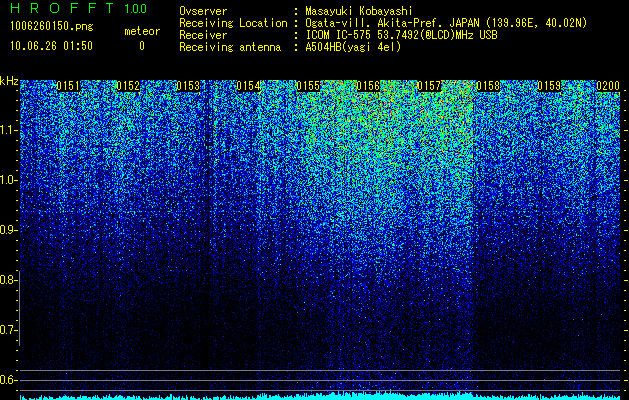Click the observer name Masayuki Kobayashi
Screen dimensions: 629x400
359,11
